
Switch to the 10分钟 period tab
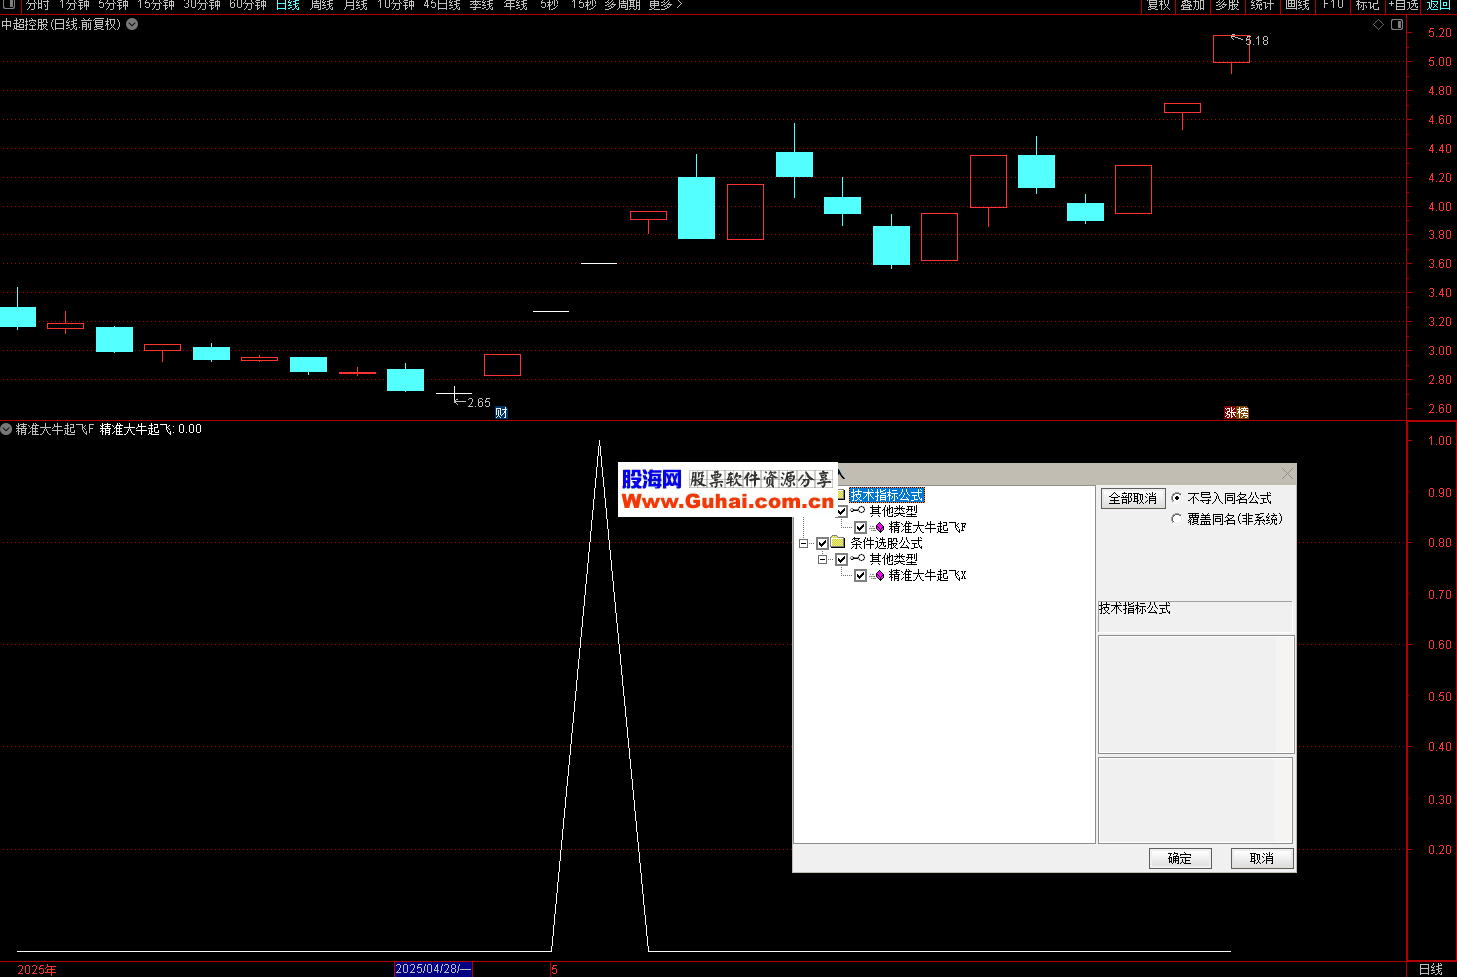pos(396,5)
